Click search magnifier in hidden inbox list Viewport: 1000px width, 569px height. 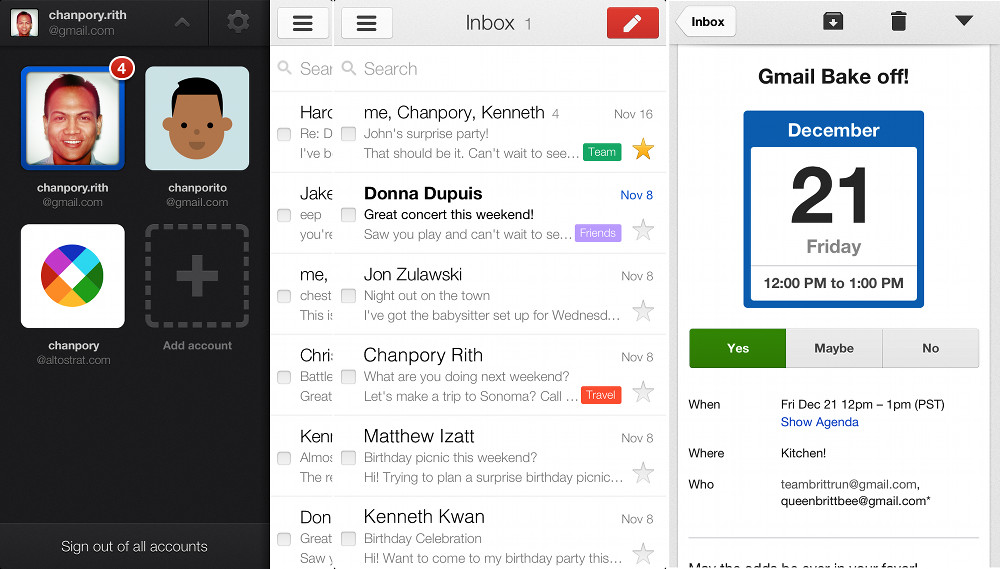click(285, 68)
